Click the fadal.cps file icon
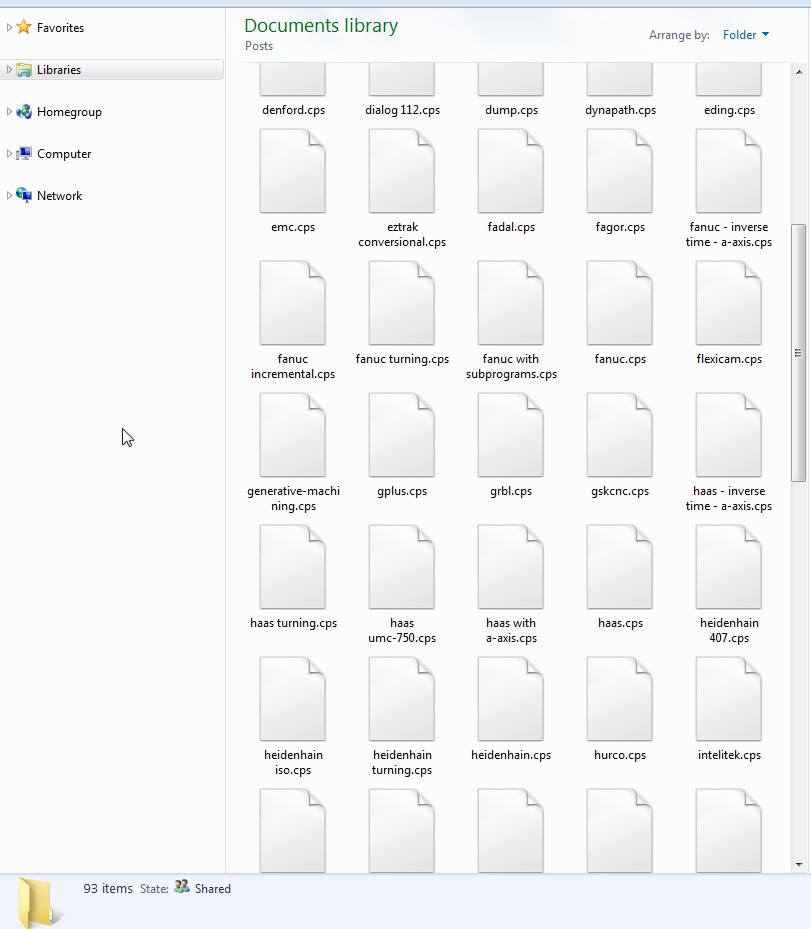This screenshot has height=929, width=811. pyautogui.click(x=510, y=172)
